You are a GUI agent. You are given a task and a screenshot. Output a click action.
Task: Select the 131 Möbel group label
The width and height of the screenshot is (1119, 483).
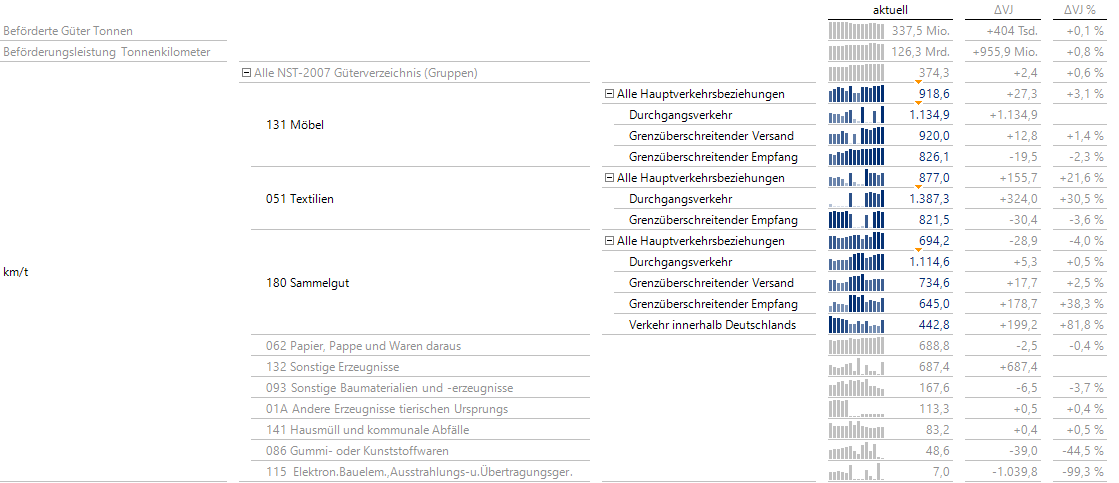[x=294, y=125]
